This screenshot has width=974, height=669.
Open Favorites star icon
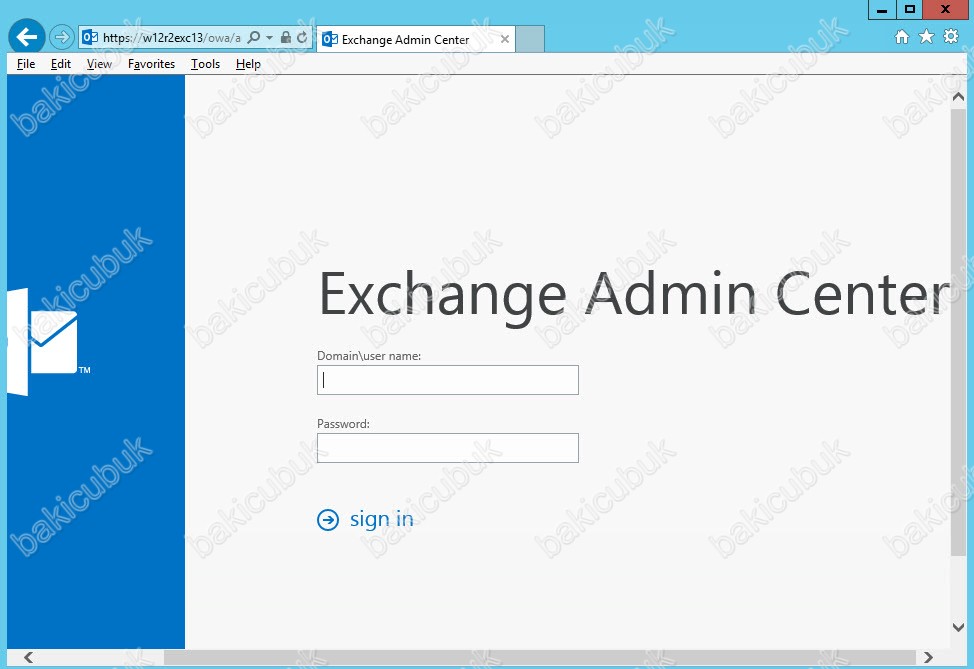pyautogui.click(x=926, y=37)
